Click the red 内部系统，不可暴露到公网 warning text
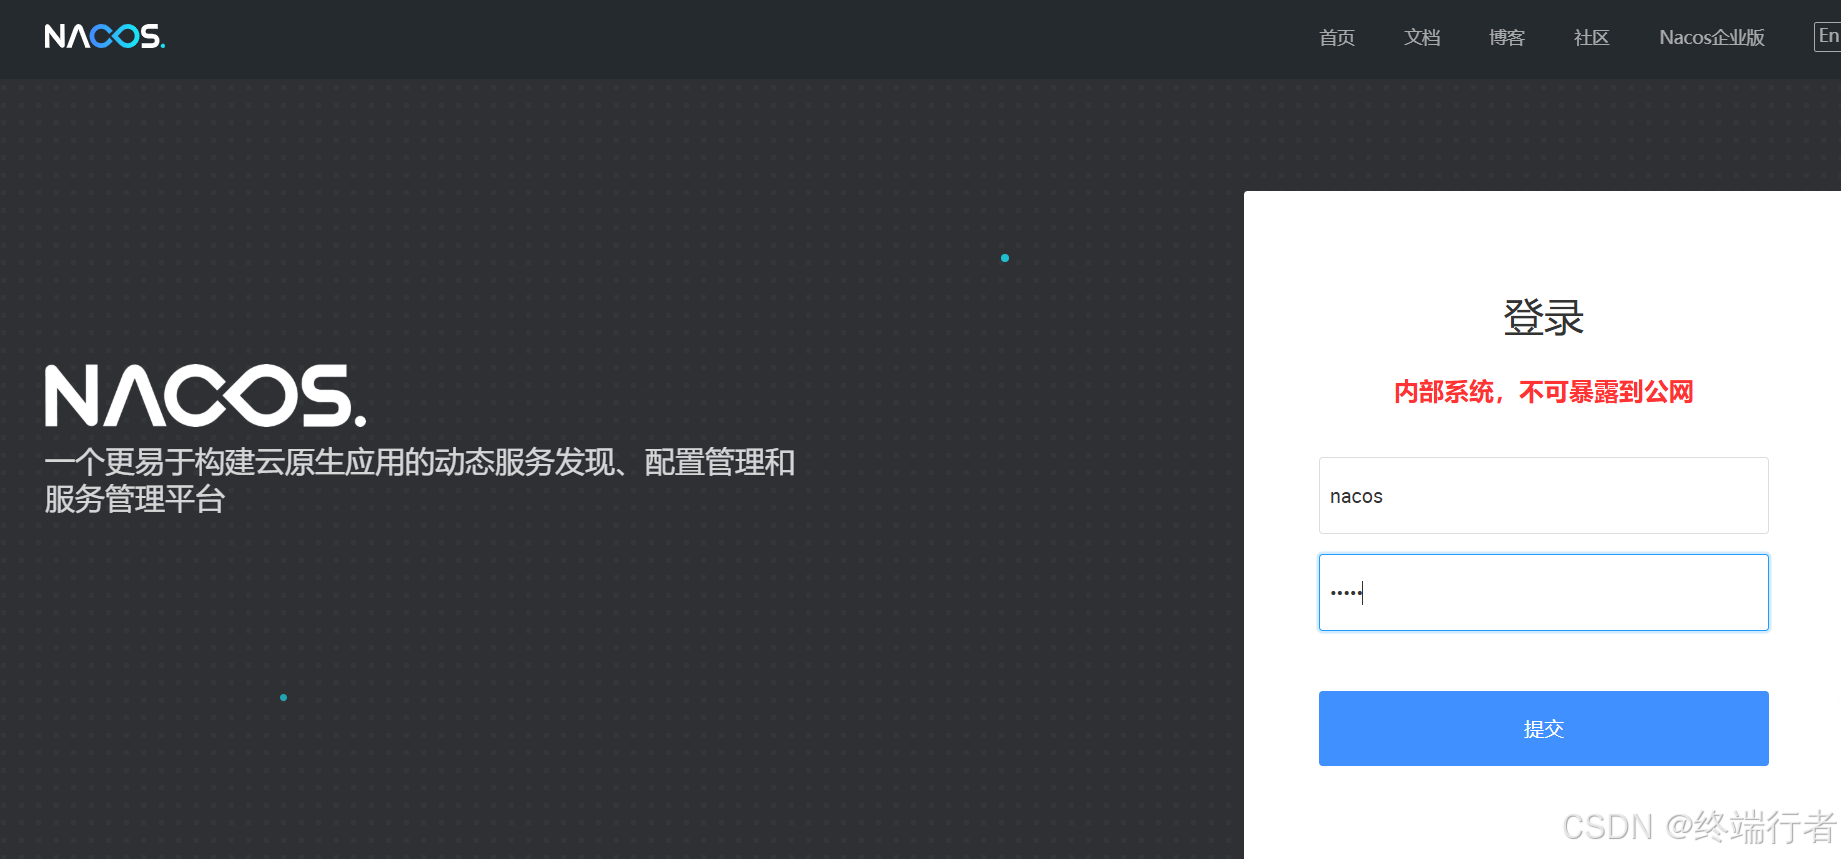The image size is (1841, 859). pos(1543,392)
